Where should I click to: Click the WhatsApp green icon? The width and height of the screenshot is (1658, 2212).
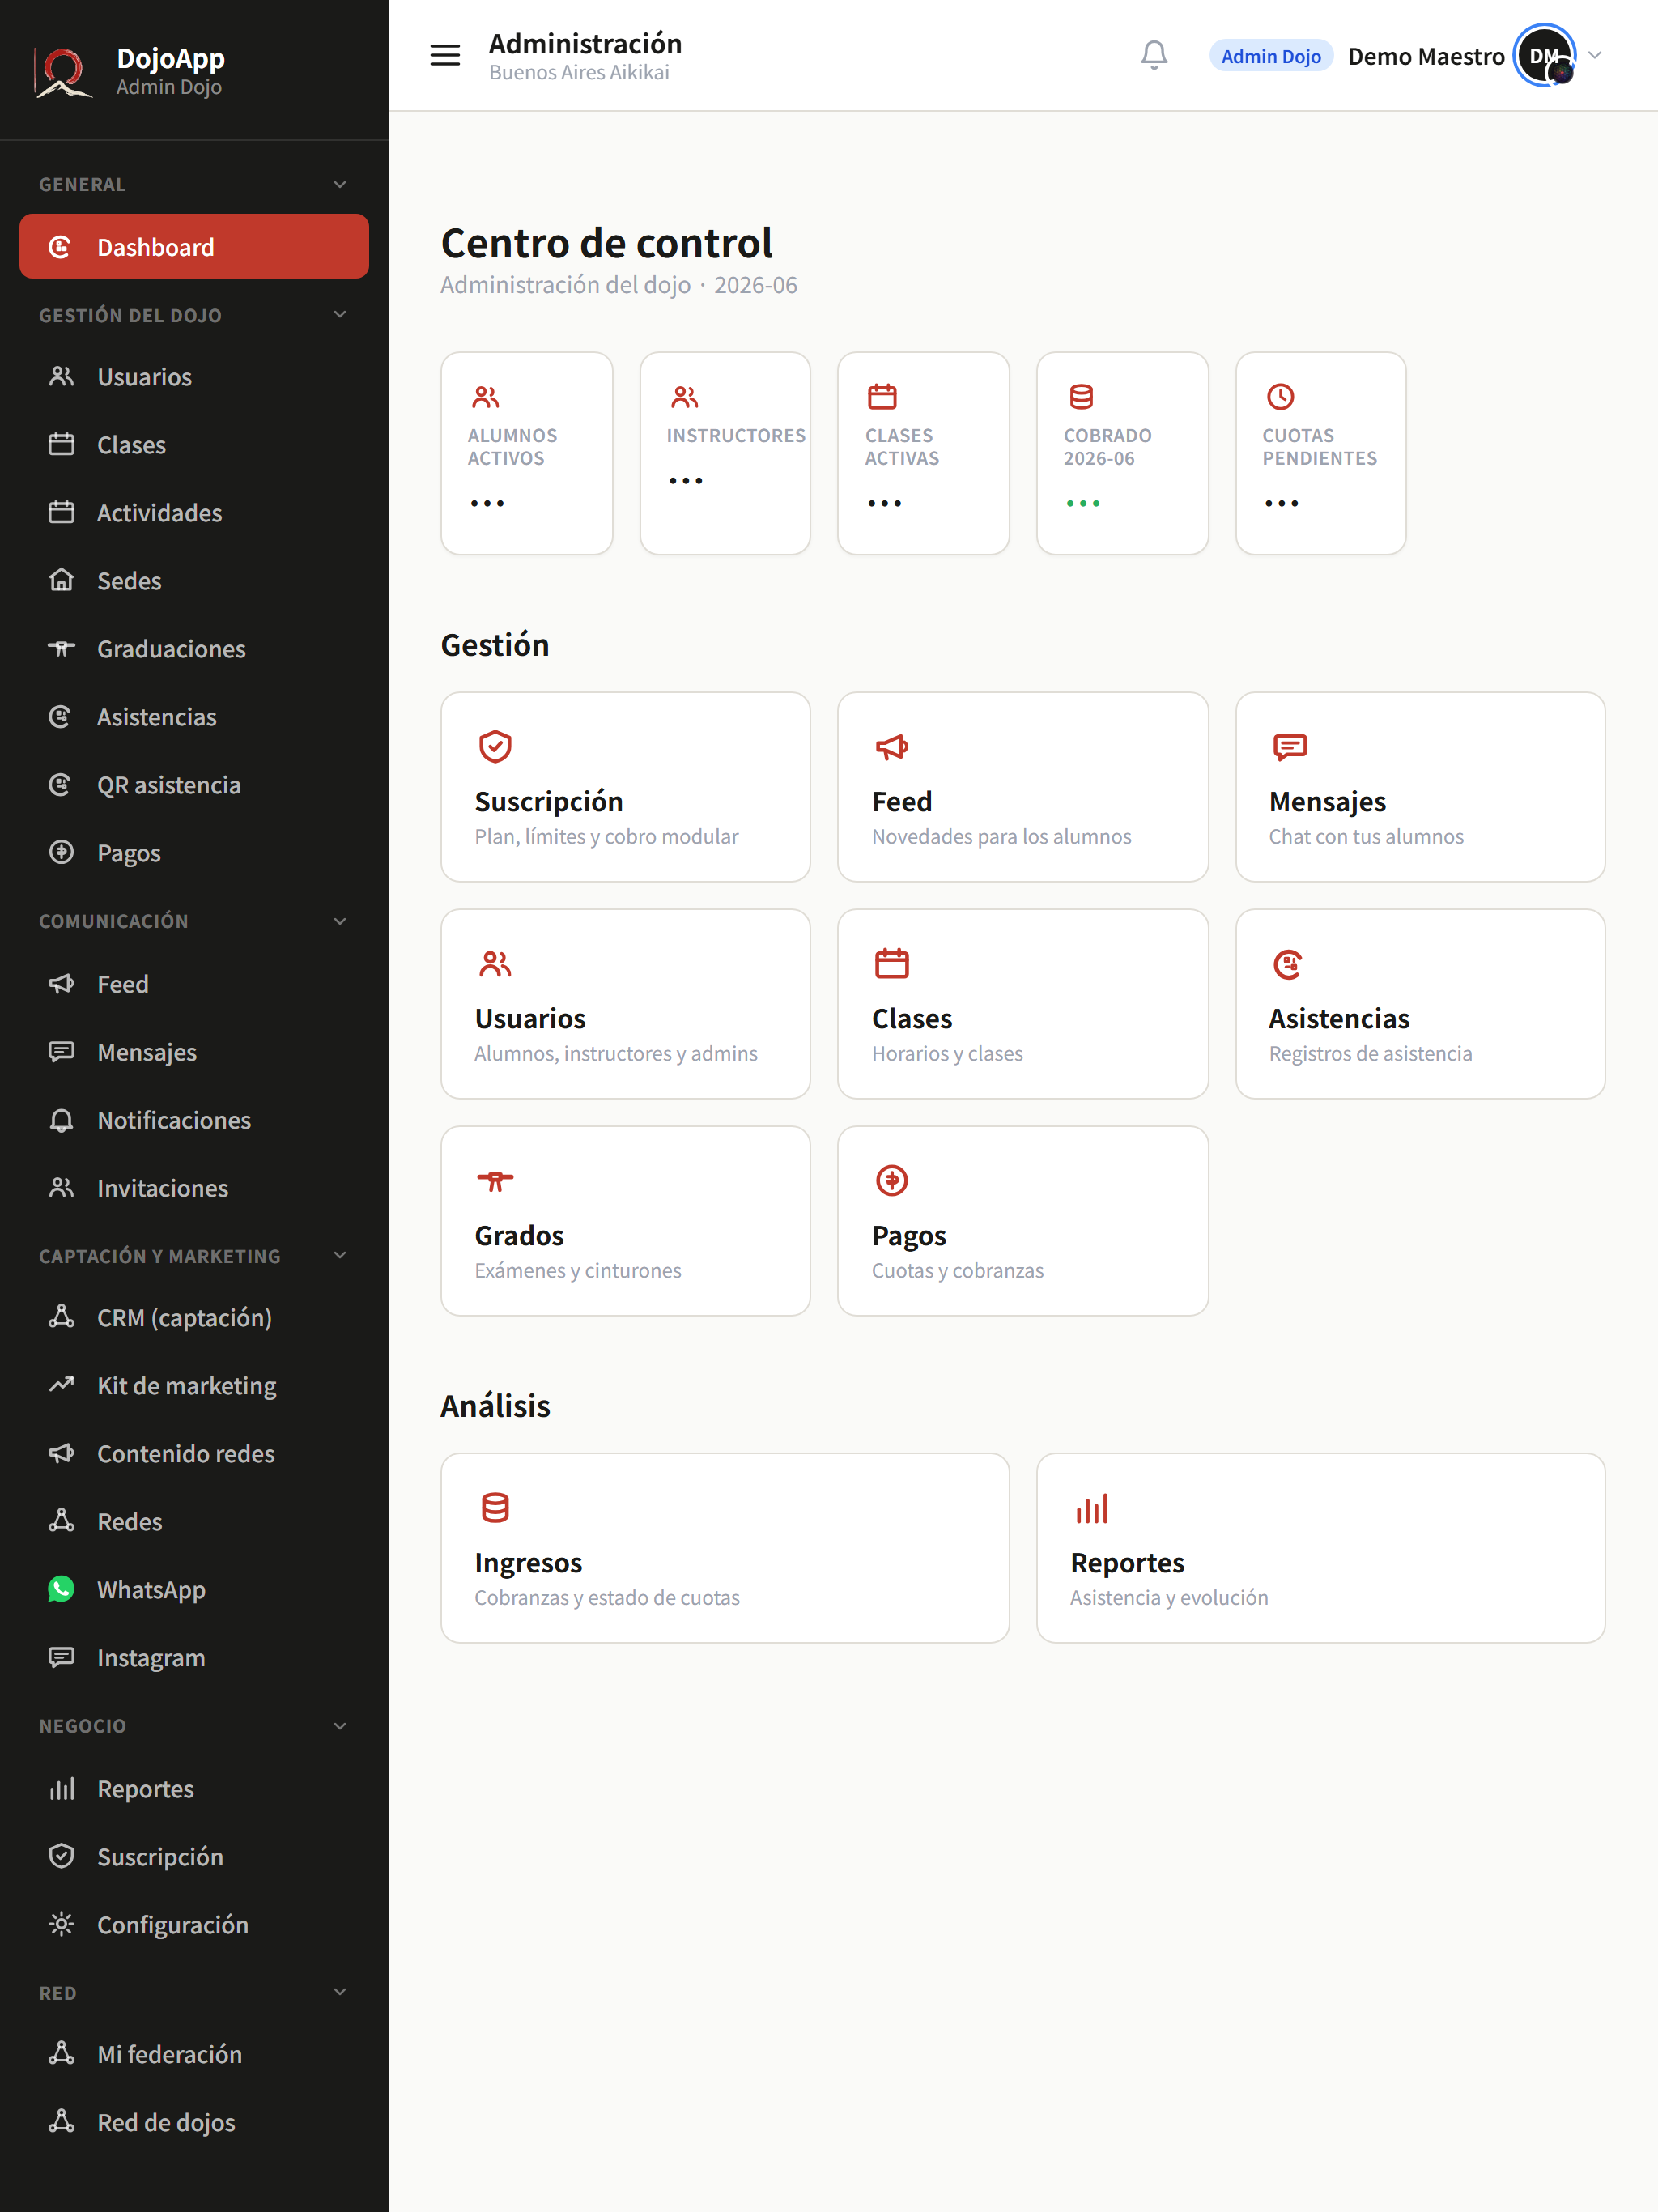(61, 1588)
